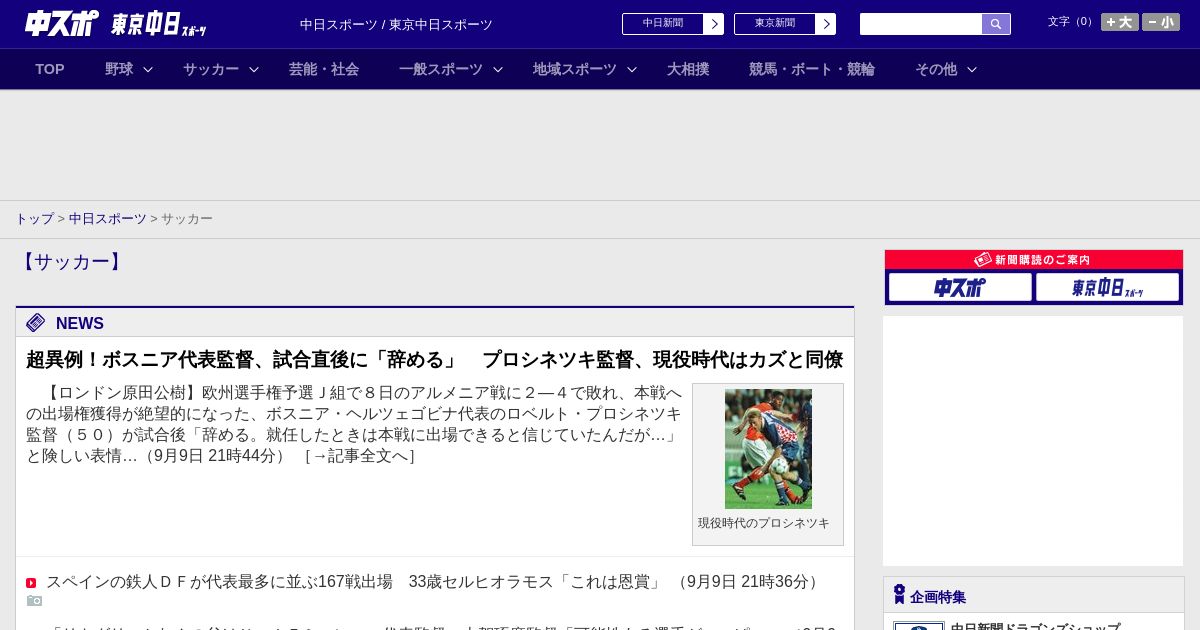Open the 芸能・社会 menu item
Screen dimensions: 1200x630
(x=324, y=69)
